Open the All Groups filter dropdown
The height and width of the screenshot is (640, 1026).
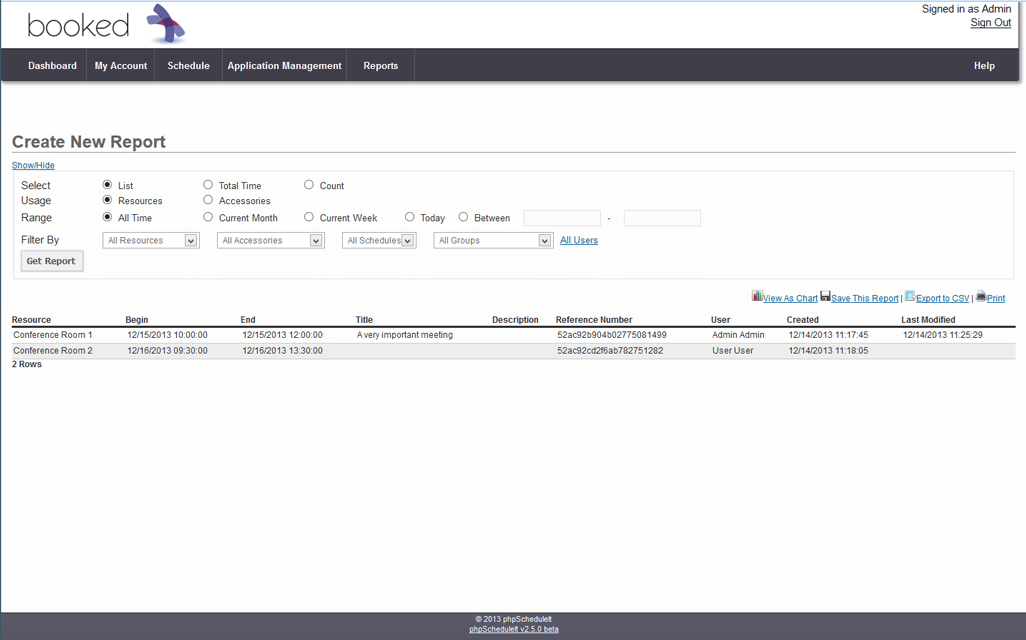(493, 241)
